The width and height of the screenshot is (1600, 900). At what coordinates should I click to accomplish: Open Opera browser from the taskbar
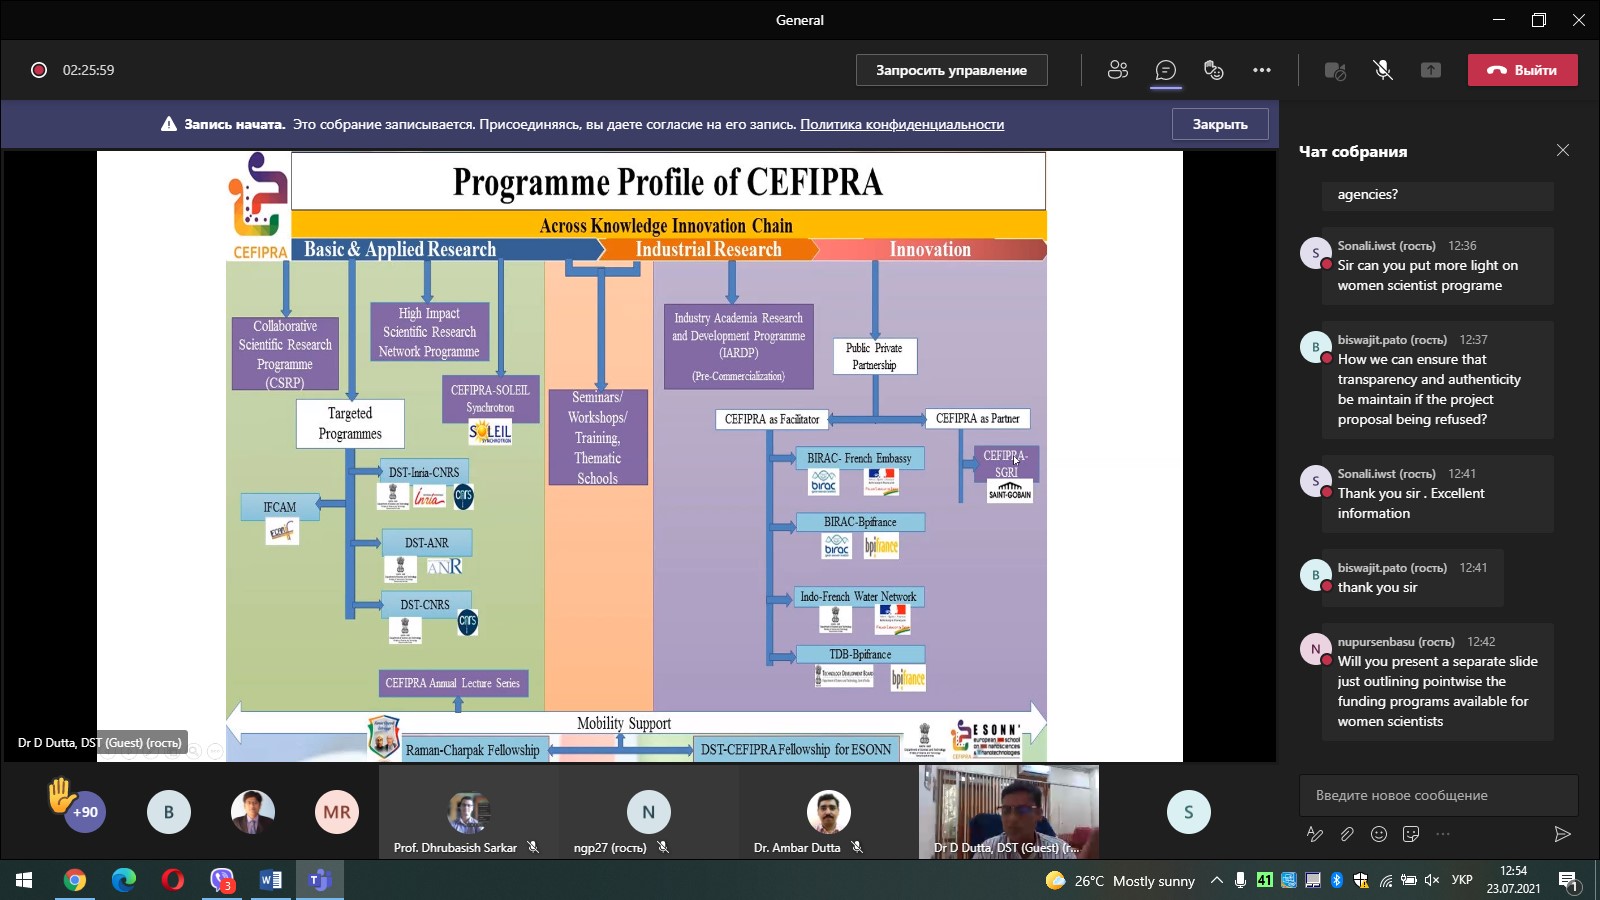point(172,880)
